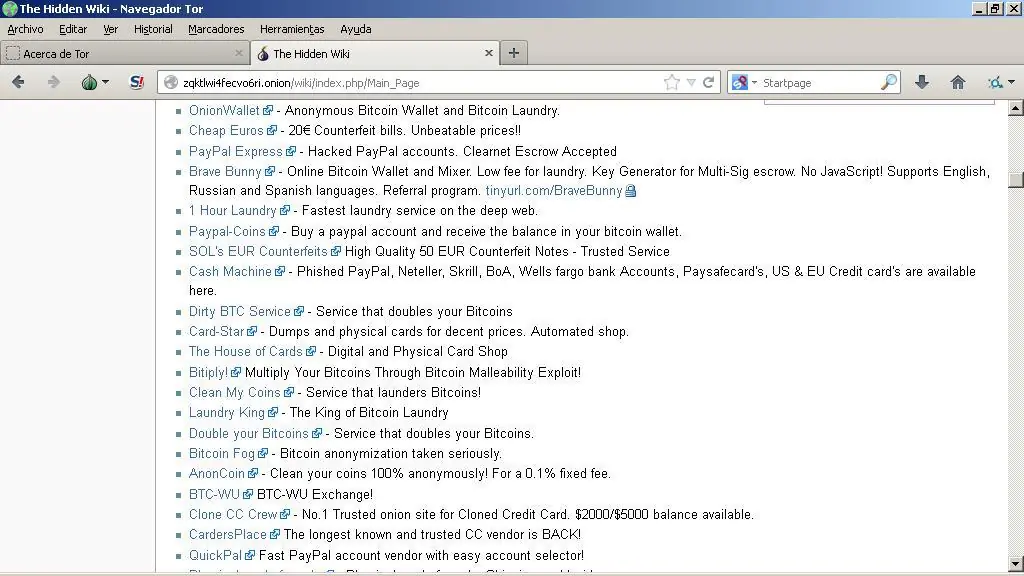Click the NoScript S icon
The image size is (1024, 576).
pyautogui.click(x=137, y=82)
